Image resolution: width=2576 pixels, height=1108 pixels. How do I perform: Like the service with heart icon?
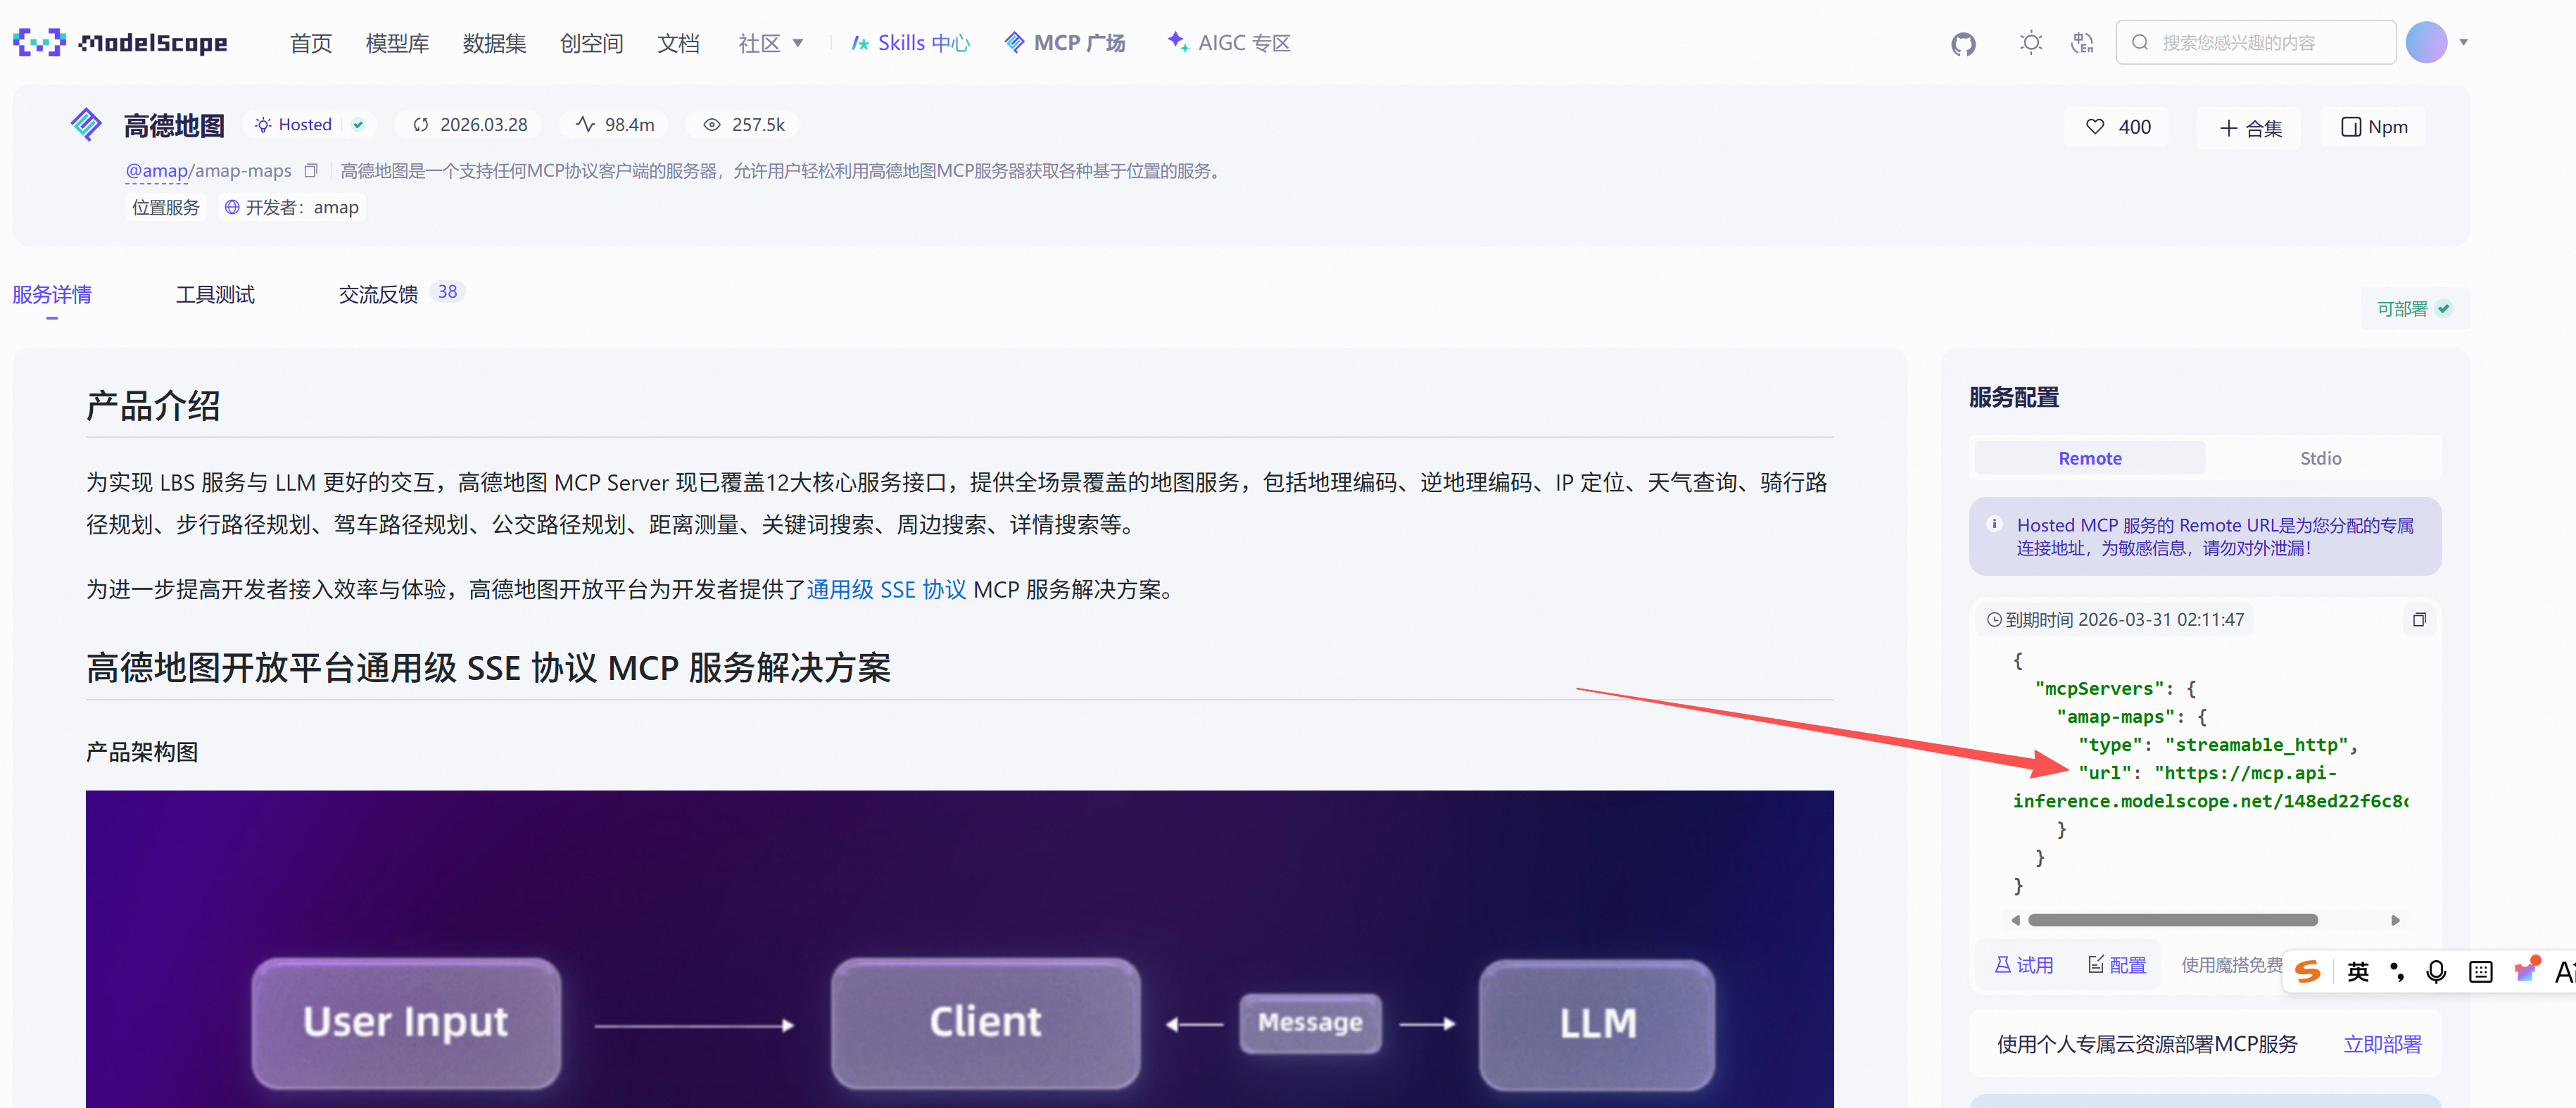pyautogui.click(x=2116, y=127)
